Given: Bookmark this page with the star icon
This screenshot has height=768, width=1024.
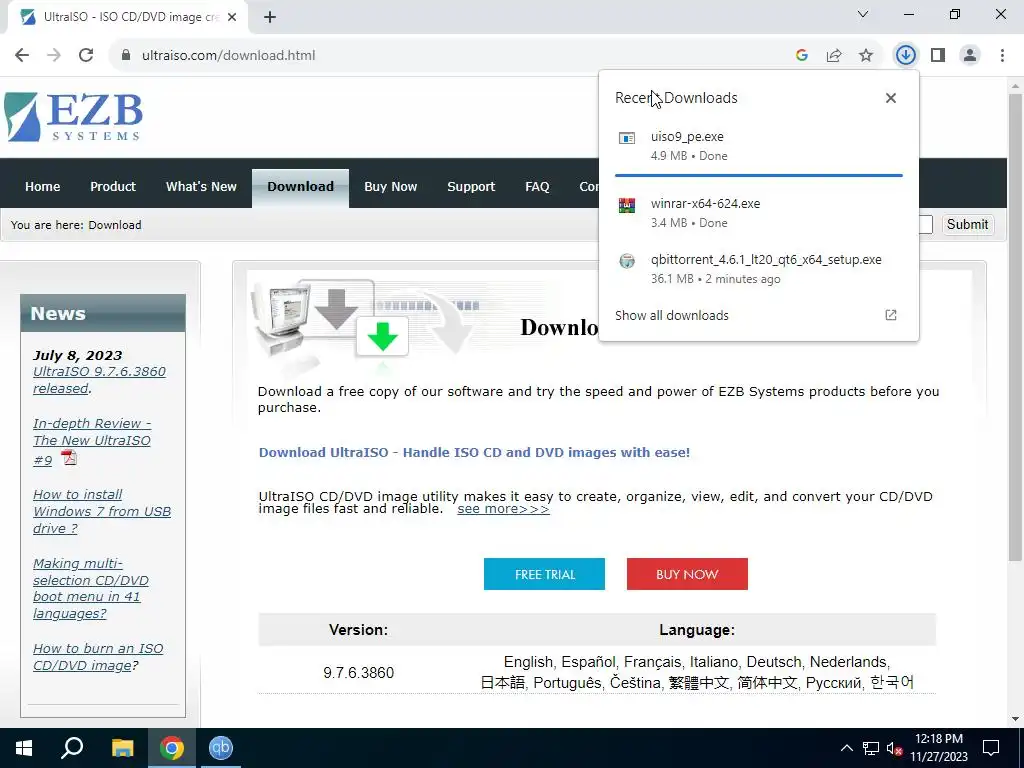Looking at the screenshot, I should [x=866, y=56].
